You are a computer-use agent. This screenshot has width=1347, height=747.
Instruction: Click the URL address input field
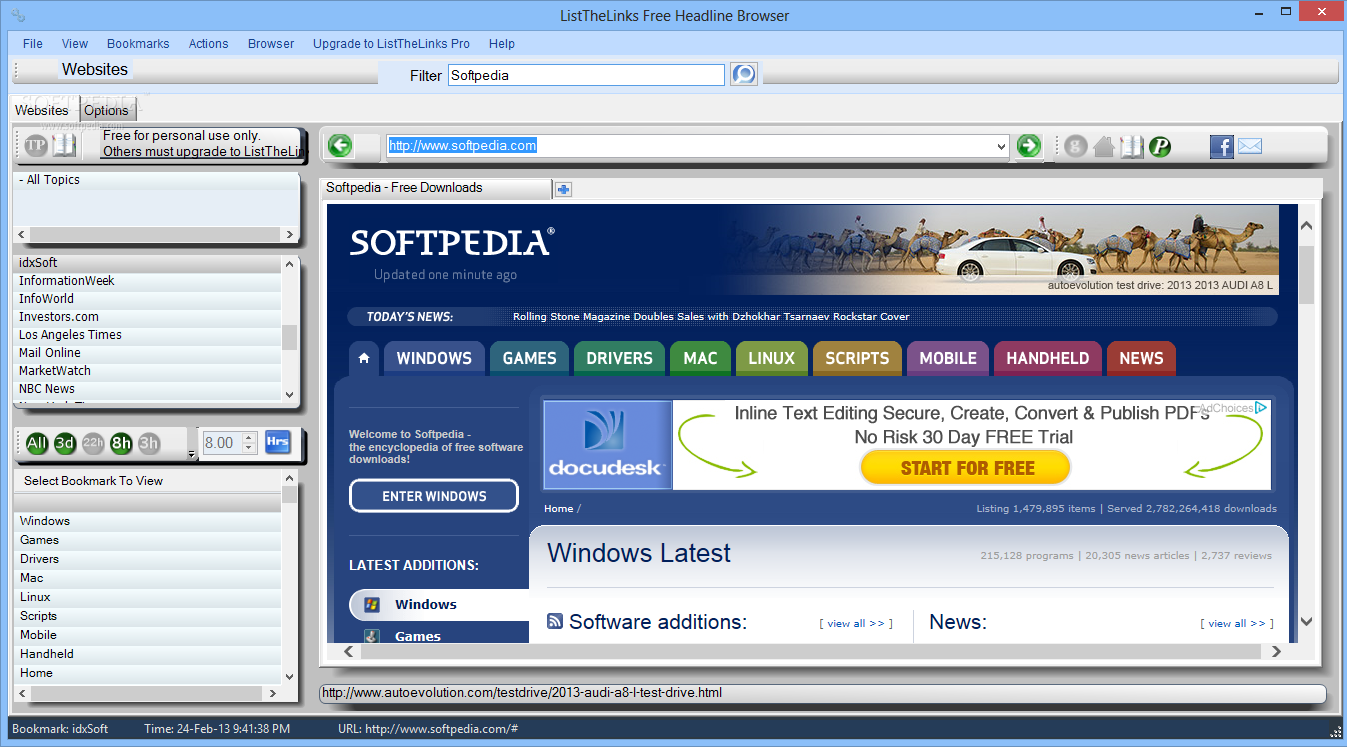pos(691,146)
